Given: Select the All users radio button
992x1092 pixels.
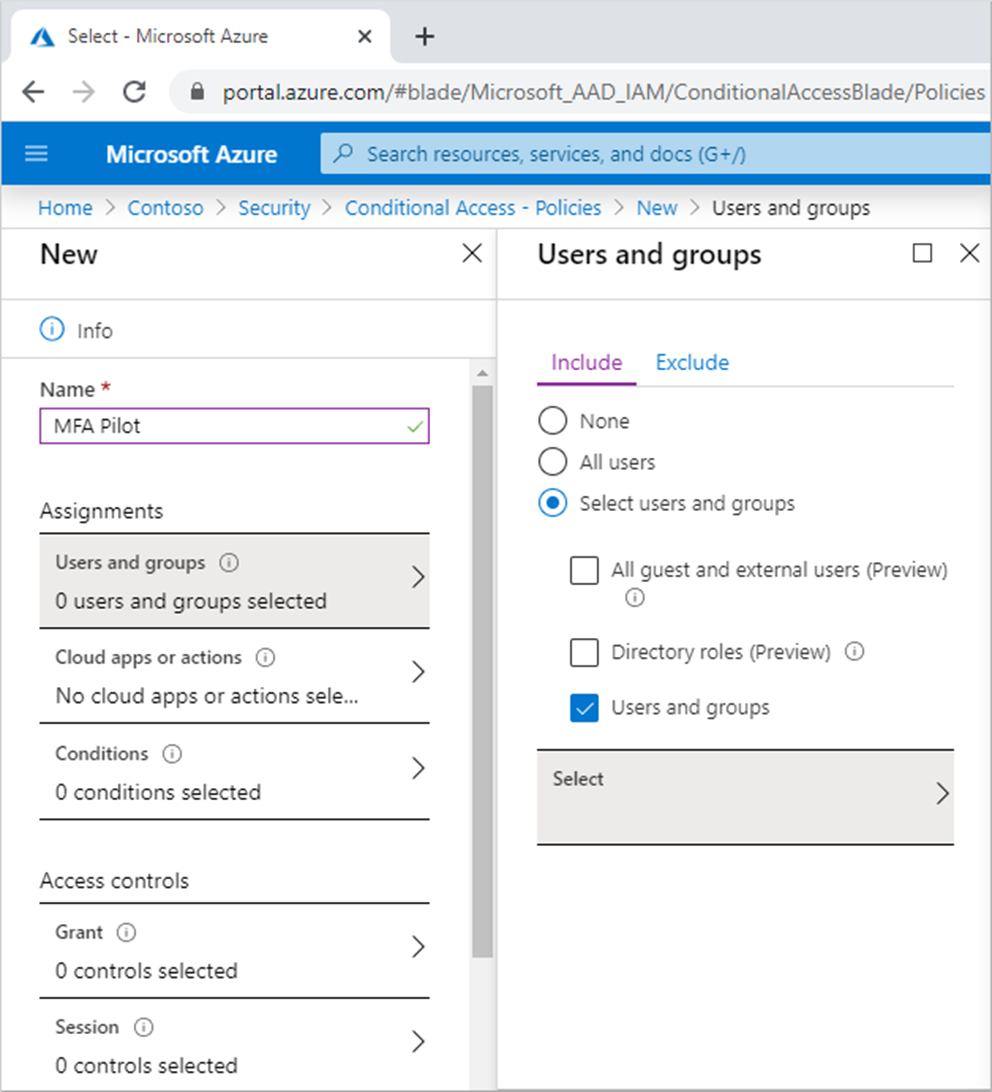Looking at the screenshot, I should (x=552, y=462).
